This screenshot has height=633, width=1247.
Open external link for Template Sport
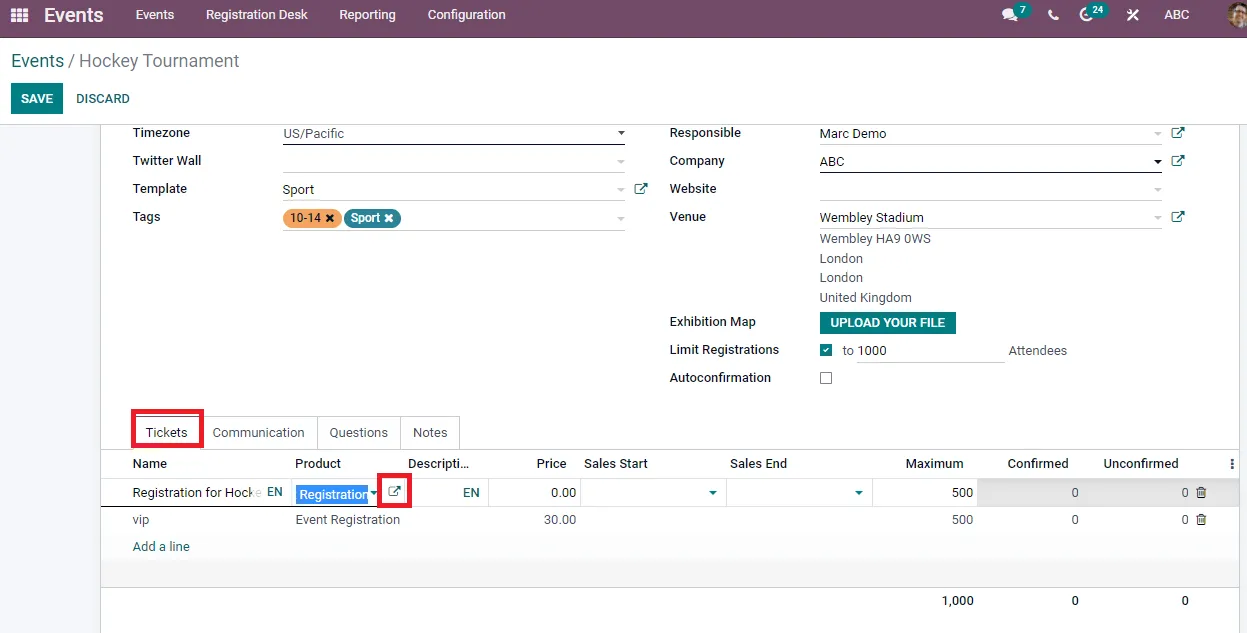[x=641, y=189]
